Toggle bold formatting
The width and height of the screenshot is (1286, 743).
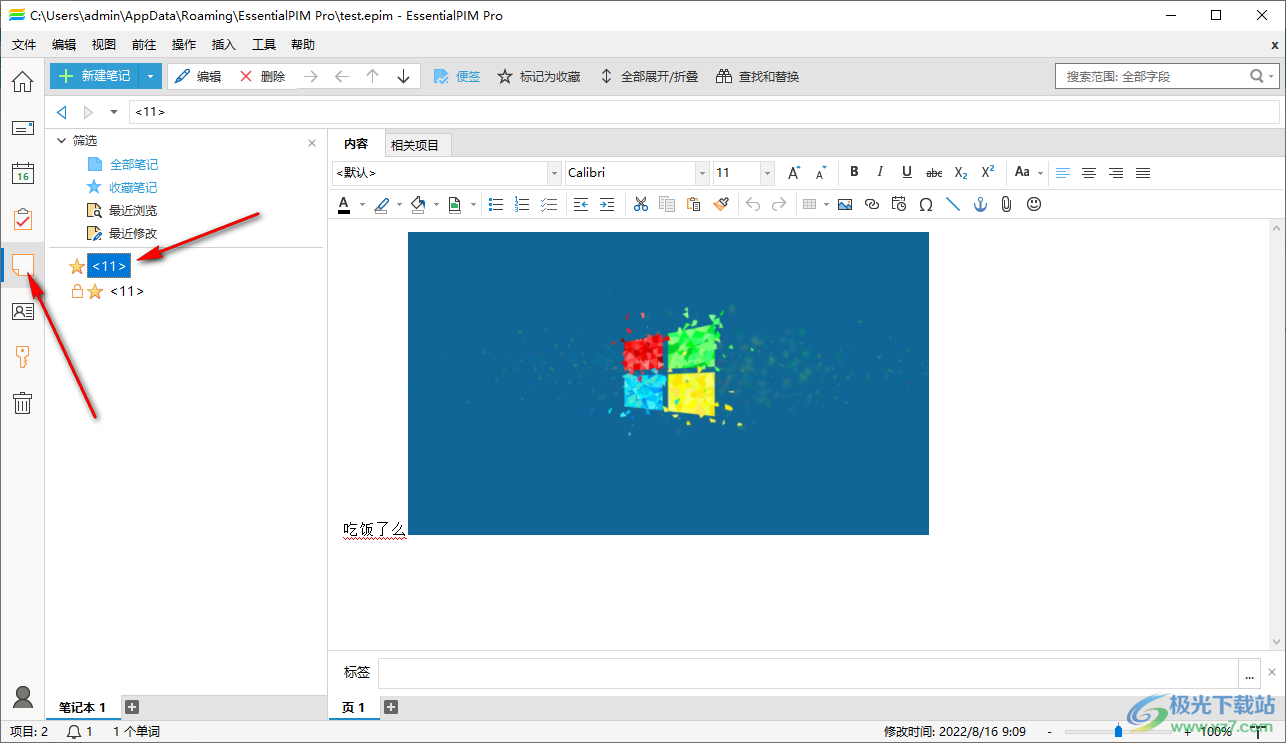tap(854, 172)
